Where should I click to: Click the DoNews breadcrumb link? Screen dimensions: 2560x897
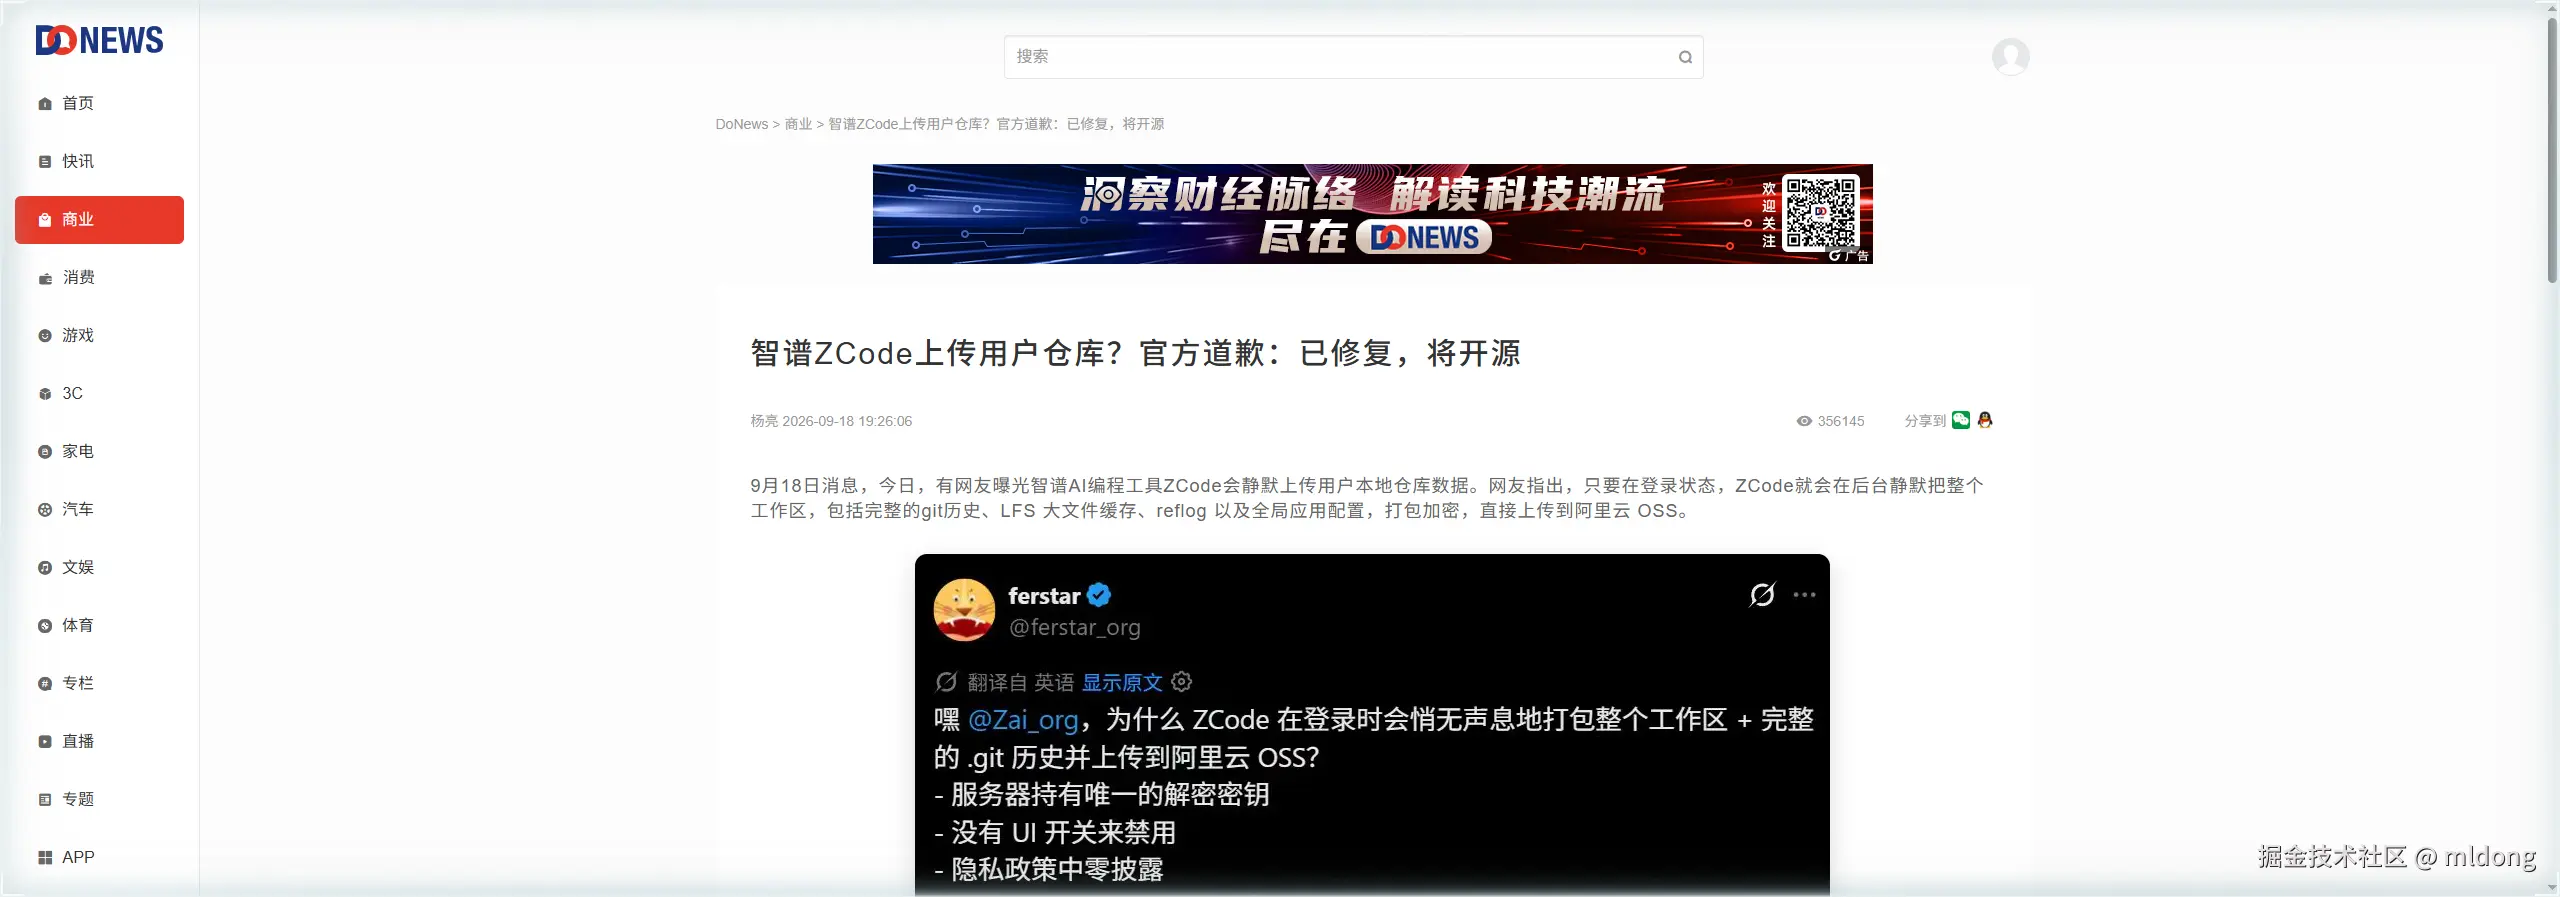click(742, 124)
